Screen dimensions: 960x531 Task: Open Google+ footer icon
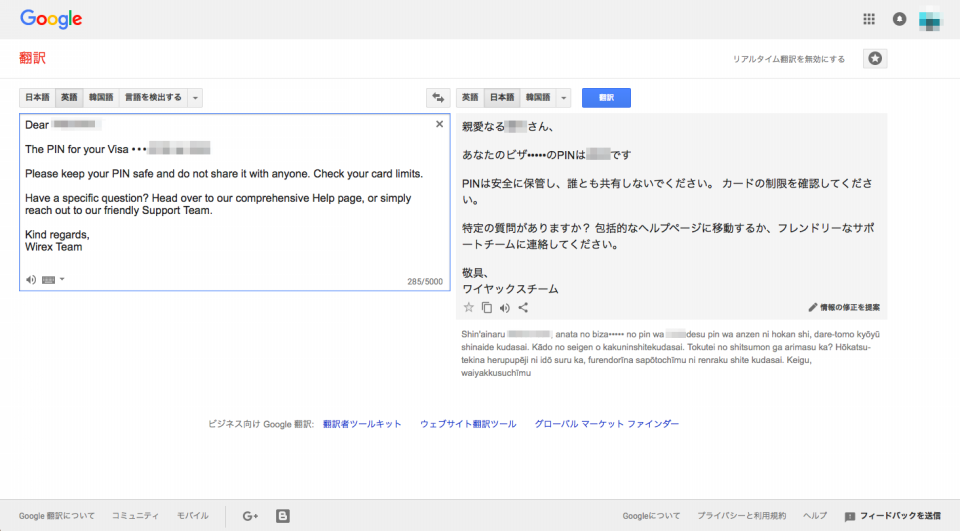pyautogui.click(x=250, y=516)
